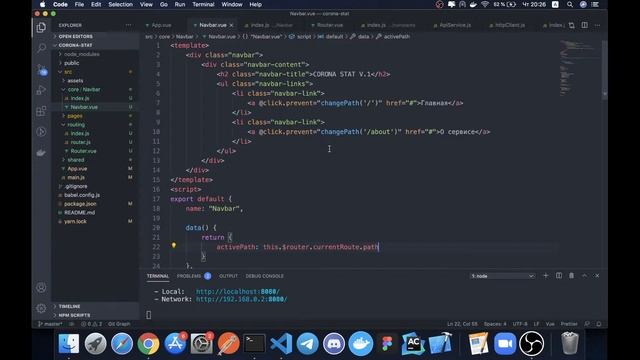
Task: Open the http://192.168.0.2:8080/ network link
Action: (241, 299)
